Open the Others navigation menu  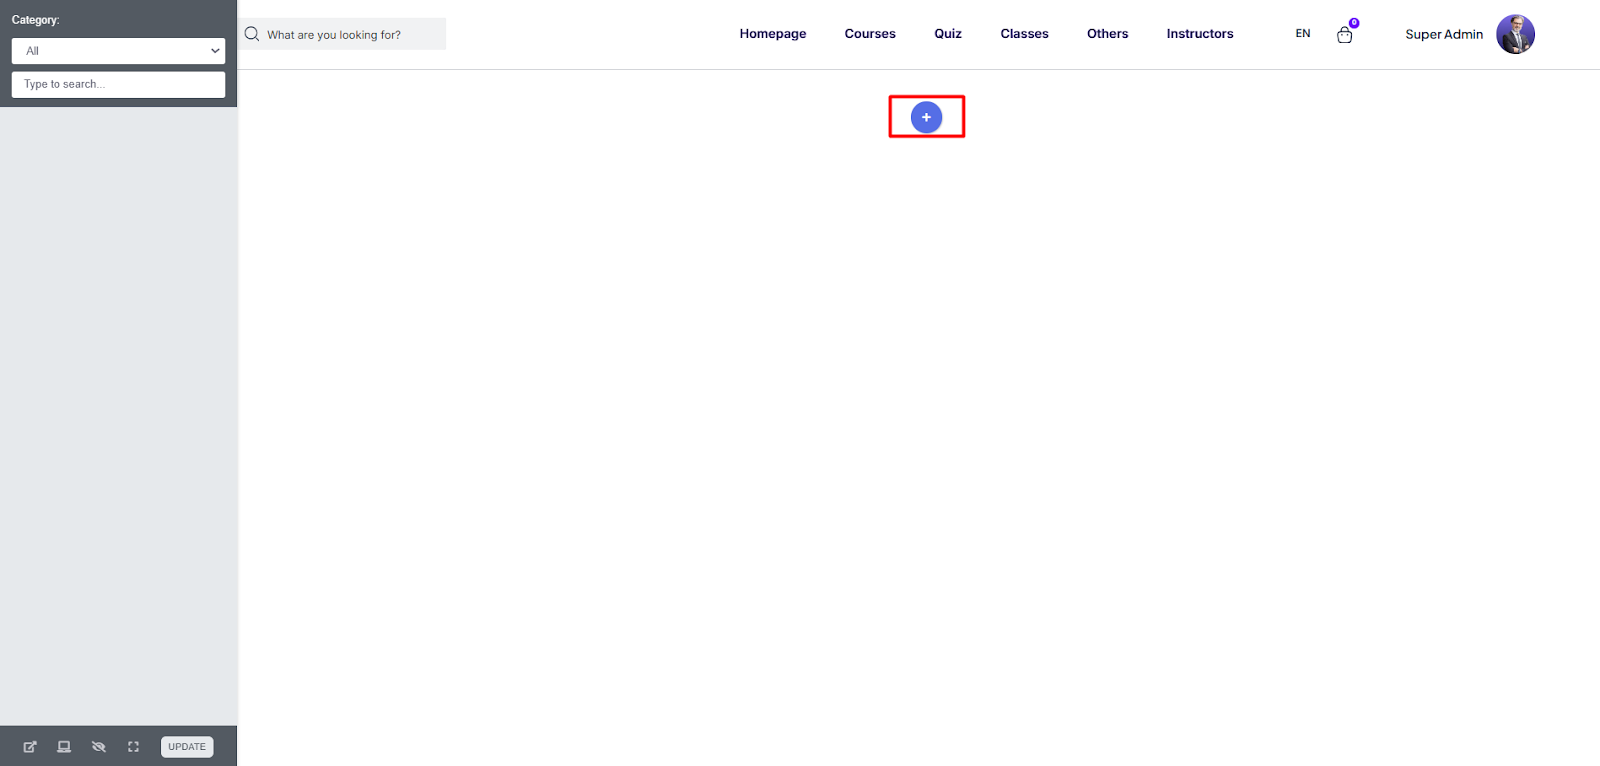coord(1107,34)
